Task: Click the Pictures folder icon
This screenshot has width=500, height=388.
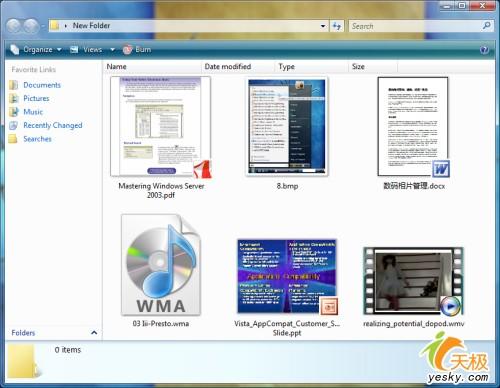Action: pyautogui.click(x=14, y=98)
